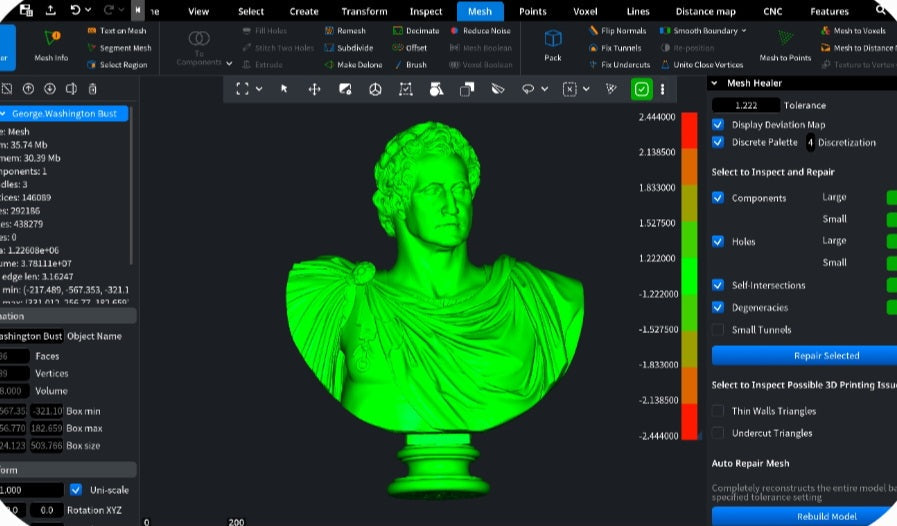Click the Rebuild Model button
Screen dimensions: 897x526
[x=804, y=516]
